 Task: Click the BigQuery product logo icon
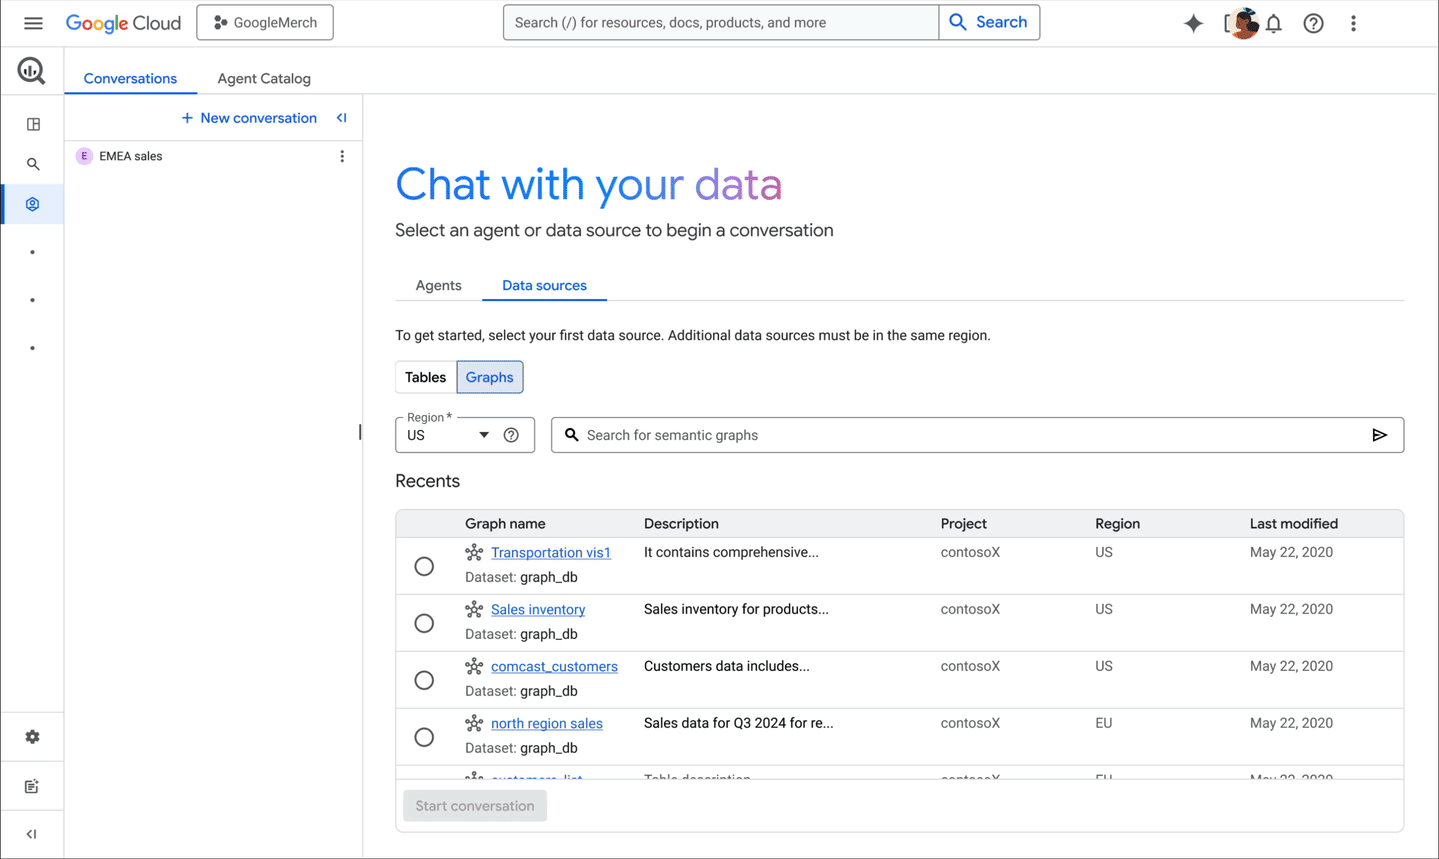(32, 71)
